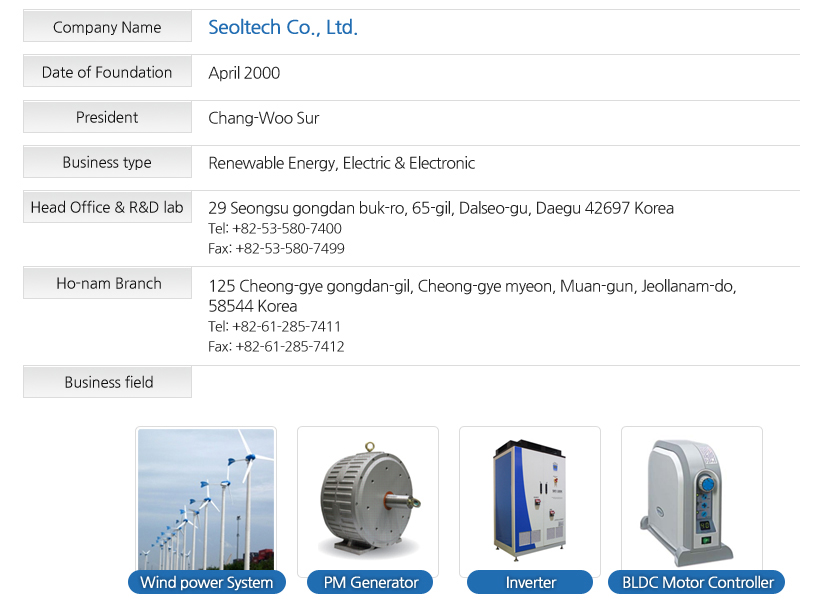Click the Business type header cell
This screenshot has height=607, width=830.
(107, 162)
